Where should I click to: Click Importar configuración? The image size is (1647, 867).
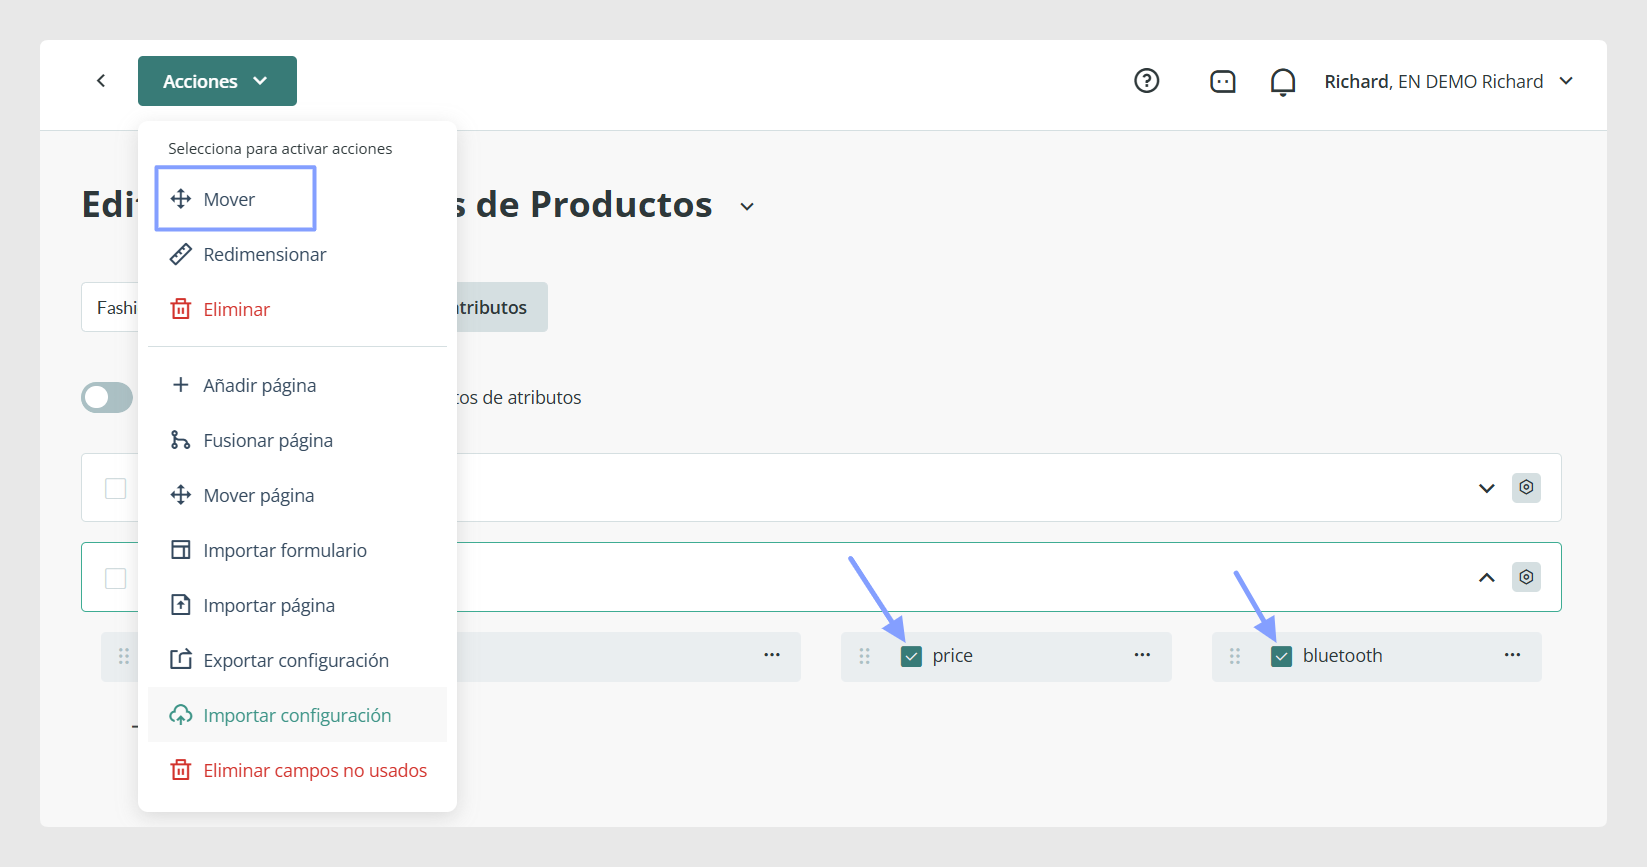pos(297,715)
